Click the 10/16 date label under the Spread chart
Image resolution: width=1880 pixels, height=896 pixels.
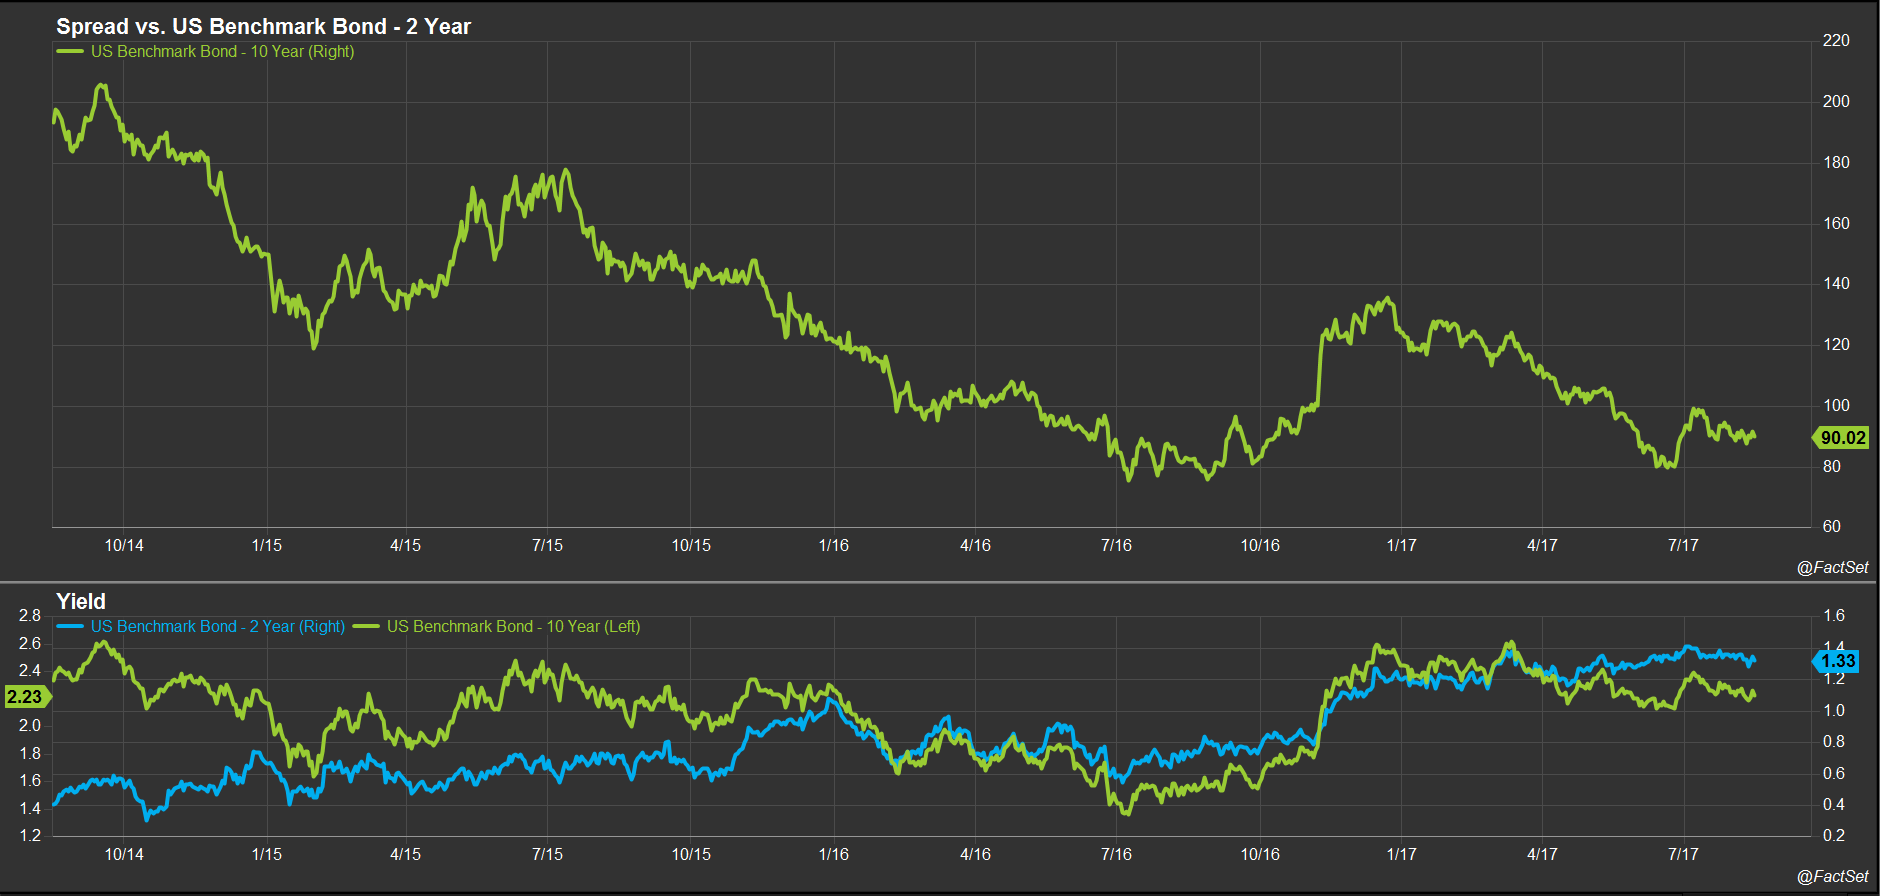tap(1260, 545)
